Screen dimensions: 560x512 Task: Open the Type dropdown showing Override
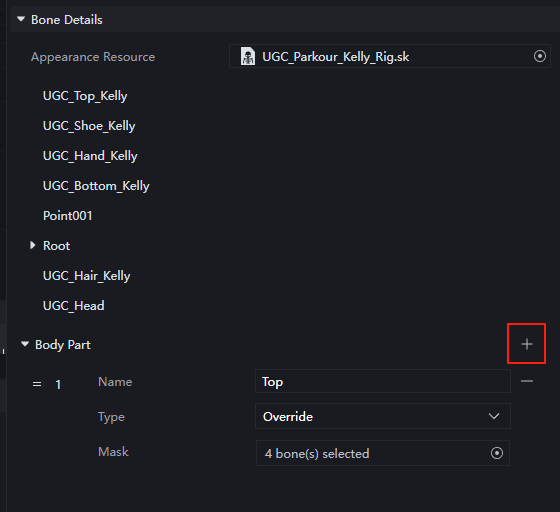click(x=382, y=416)
